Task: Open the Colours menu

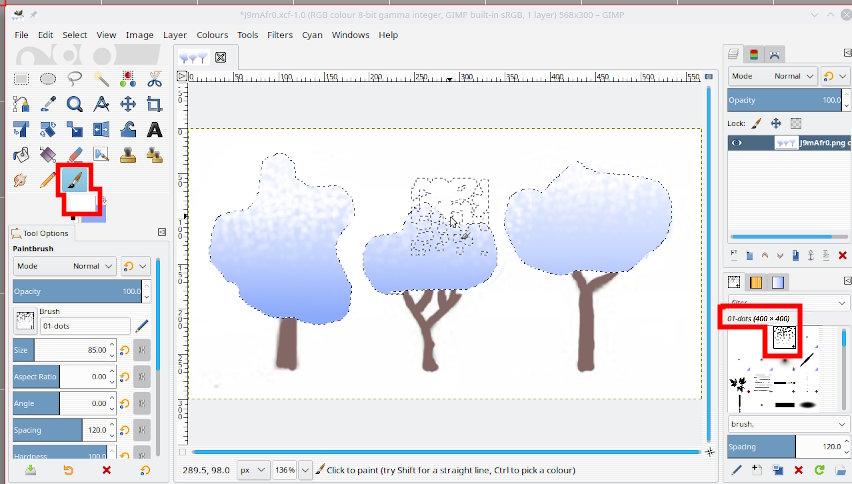Action: click(211, 35)
